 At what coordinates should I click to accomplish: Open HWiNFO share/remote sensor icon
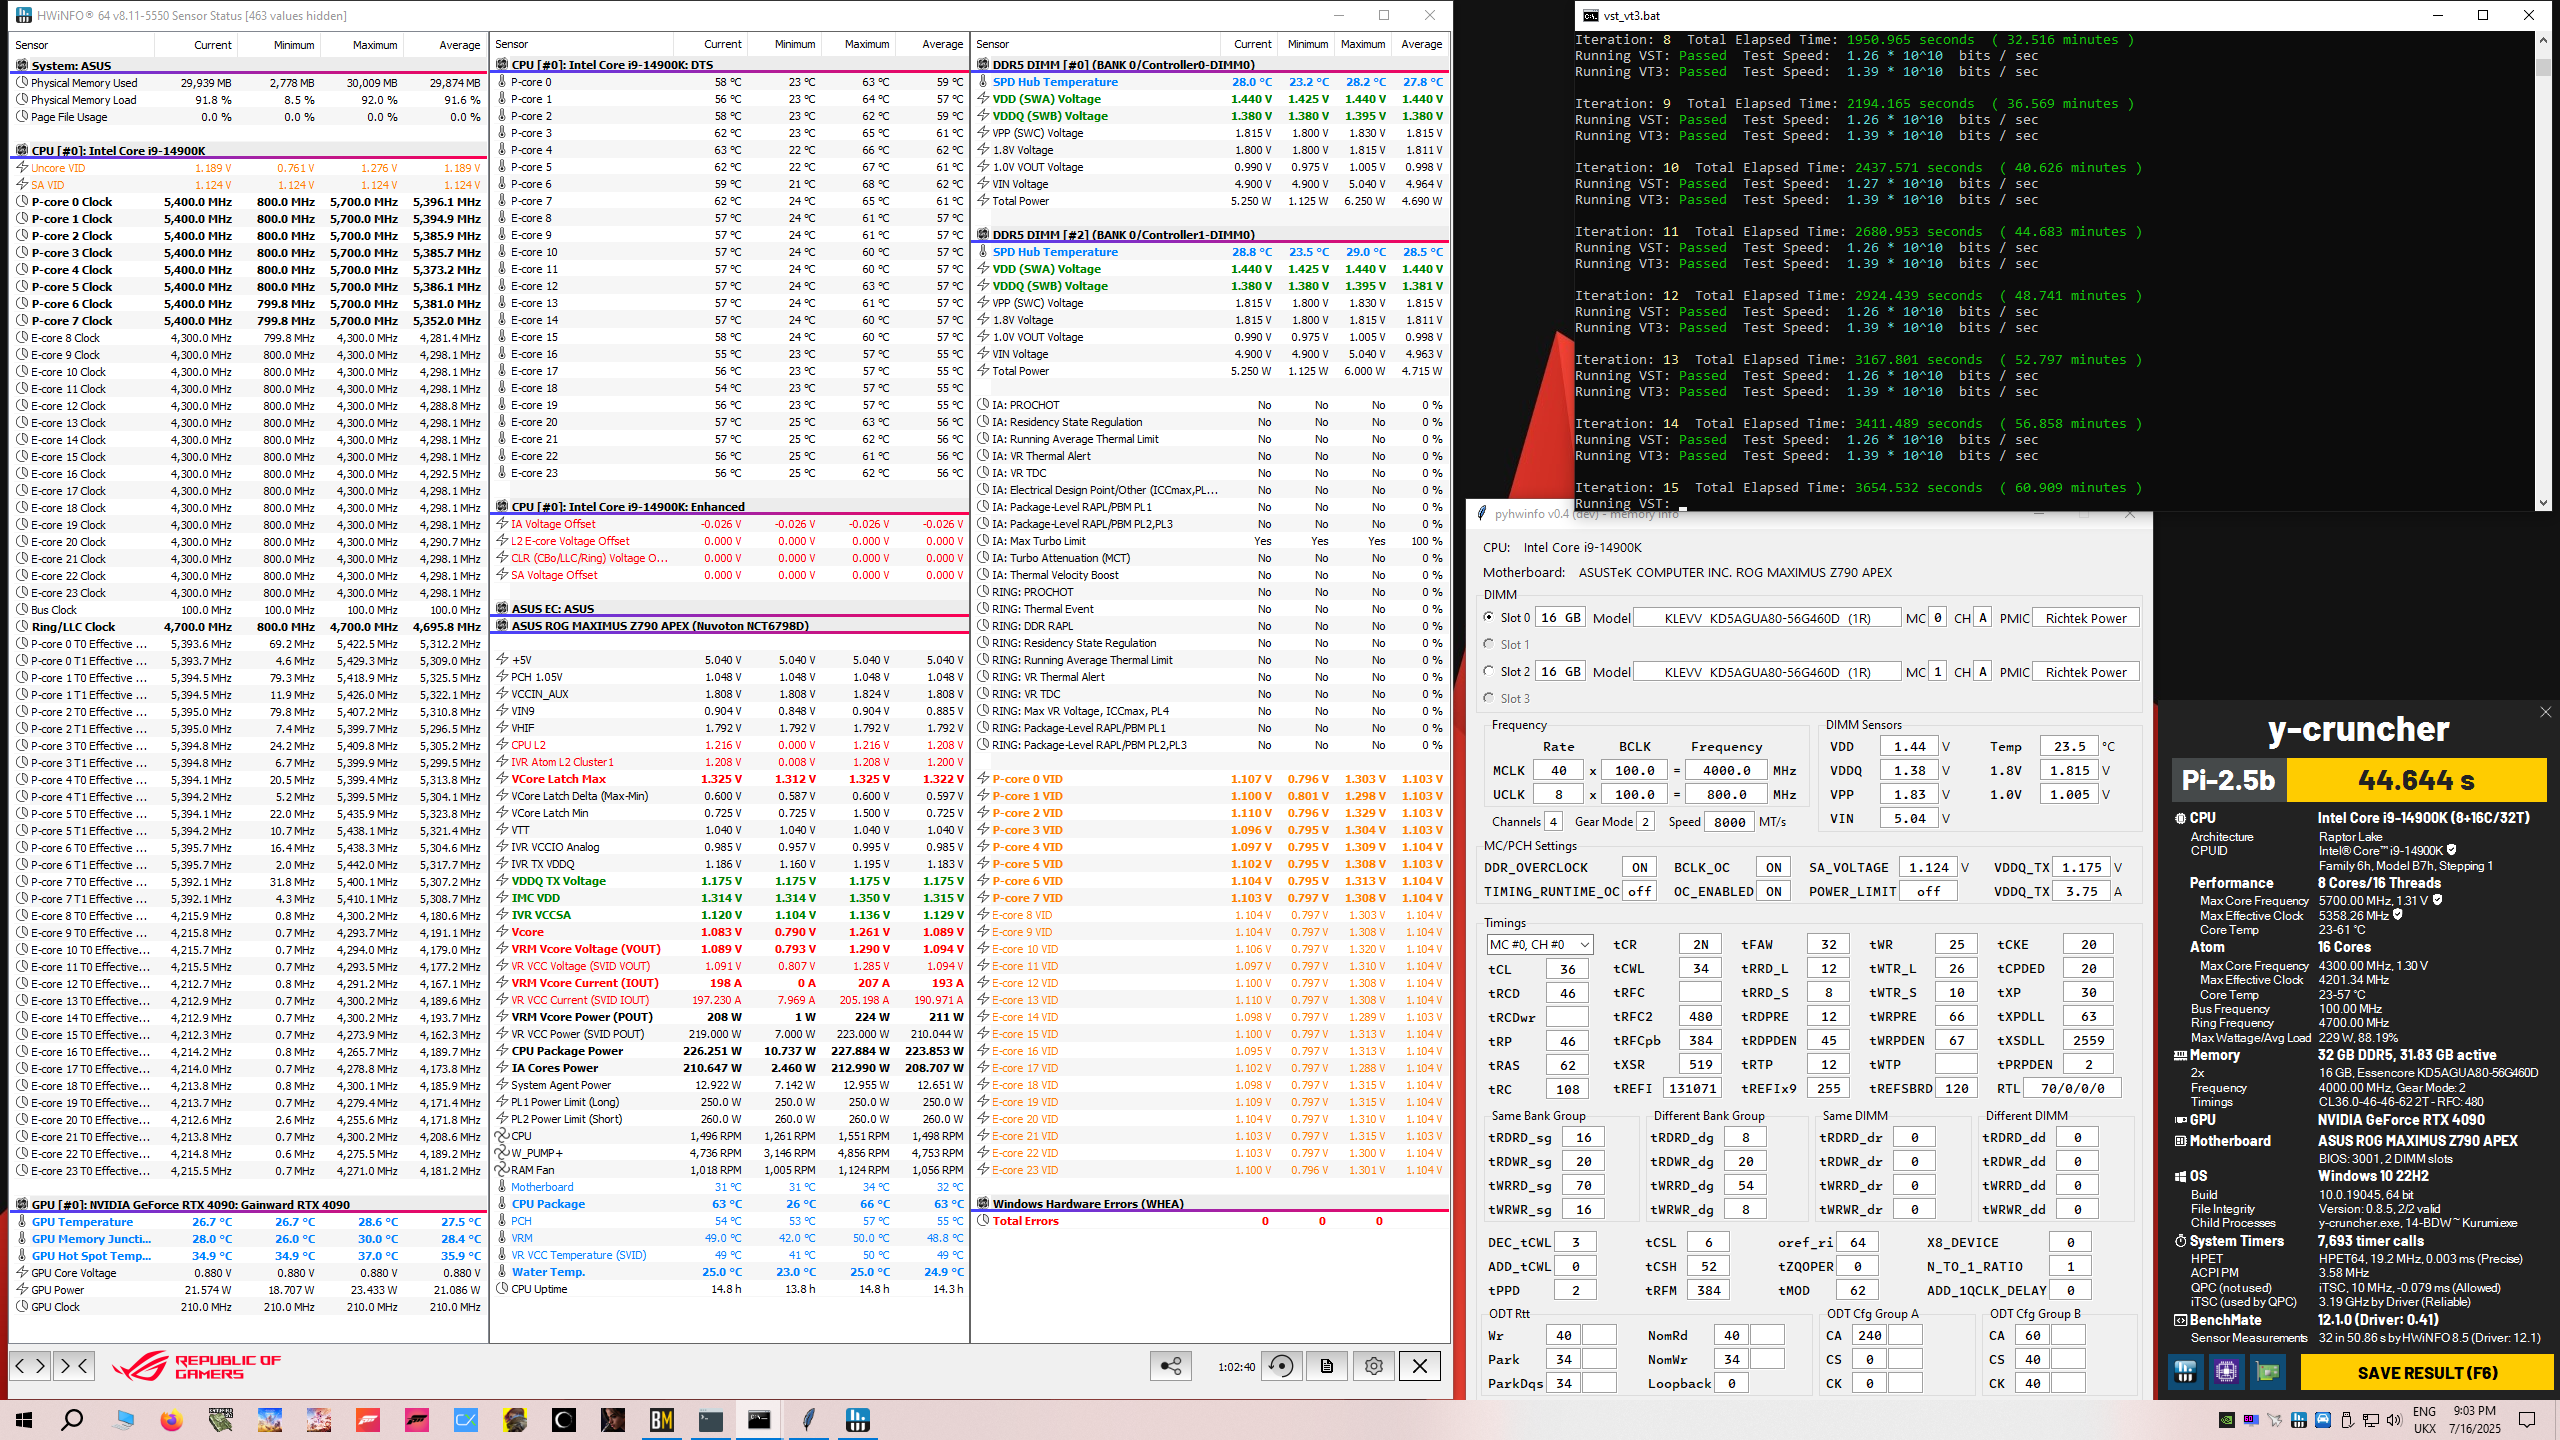1171,1366
